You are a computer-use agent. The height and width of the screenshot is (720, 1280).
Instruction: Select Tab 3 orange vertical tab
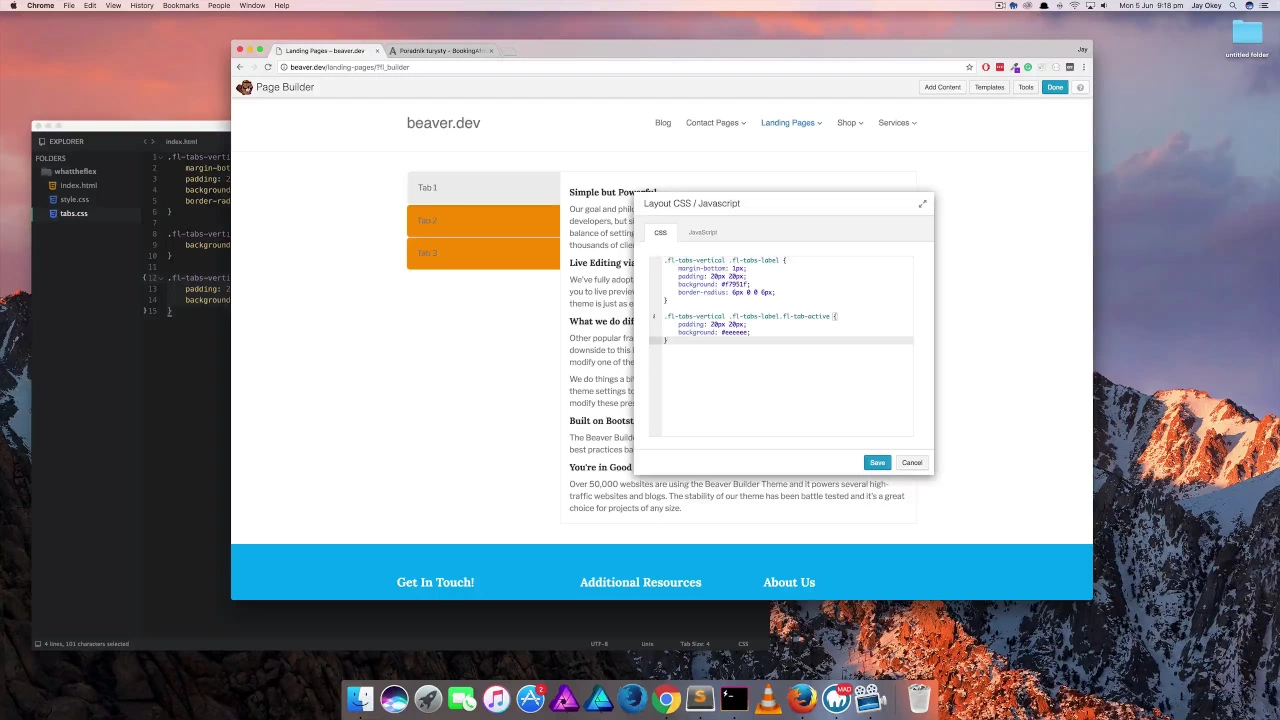coord(483,253)
